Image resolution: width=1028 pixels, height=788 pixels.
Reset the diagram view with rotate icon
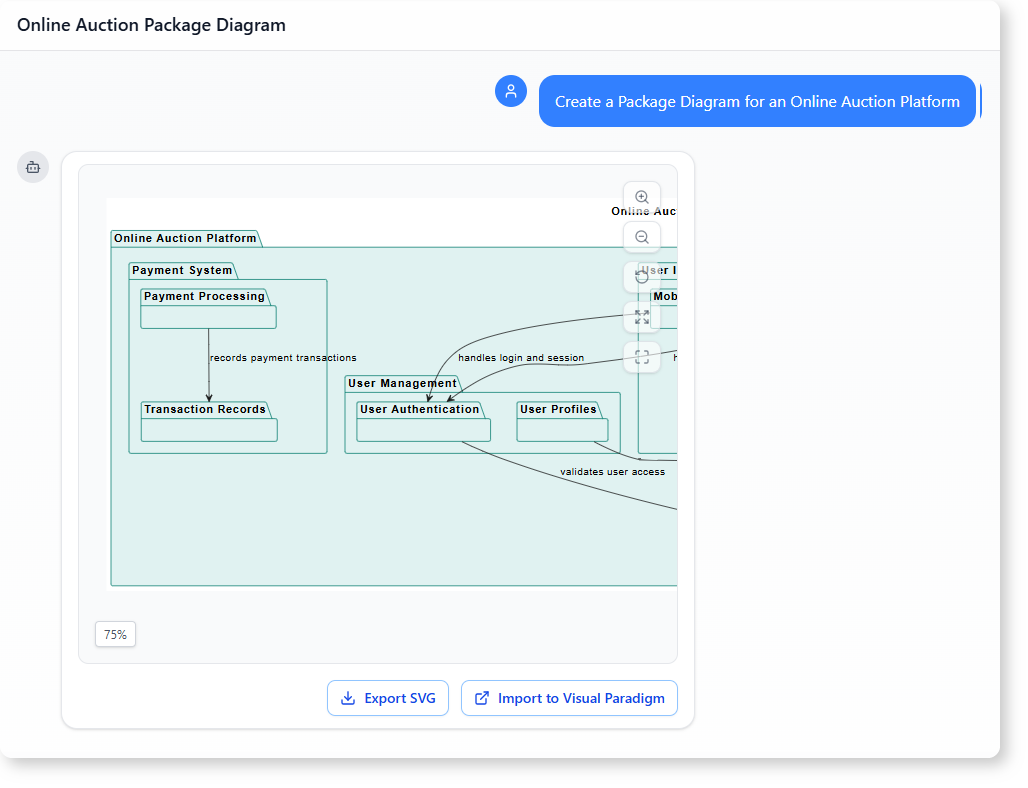coord(642,277)
